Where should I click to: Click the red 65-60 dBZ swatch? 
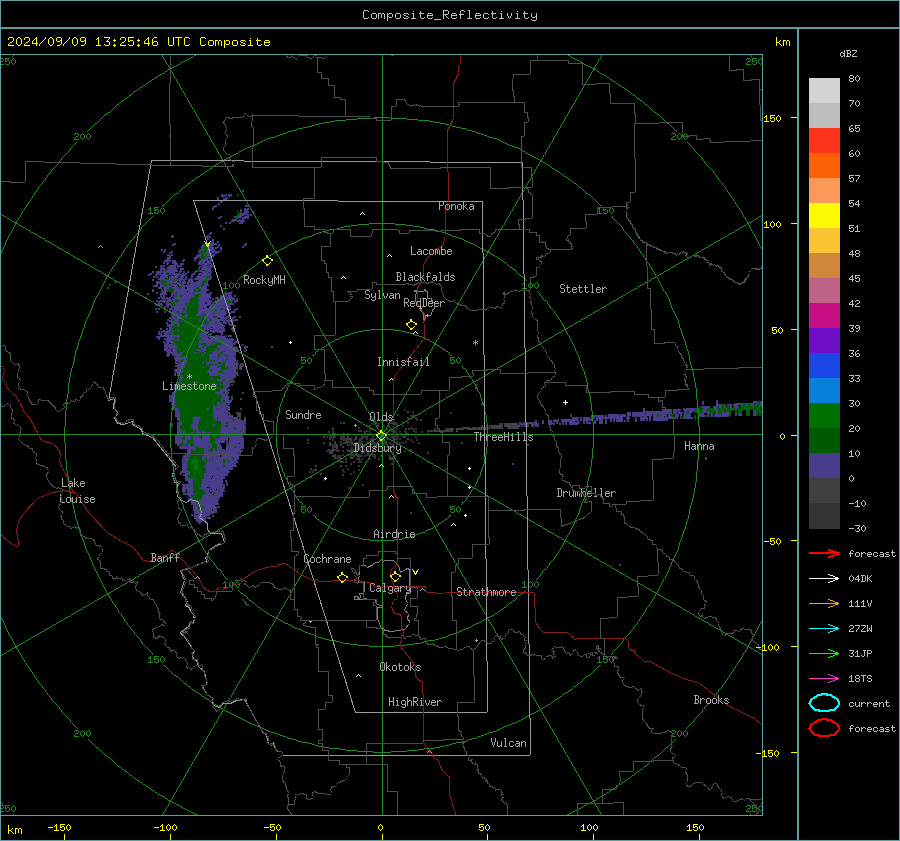(x=824, y=141)
